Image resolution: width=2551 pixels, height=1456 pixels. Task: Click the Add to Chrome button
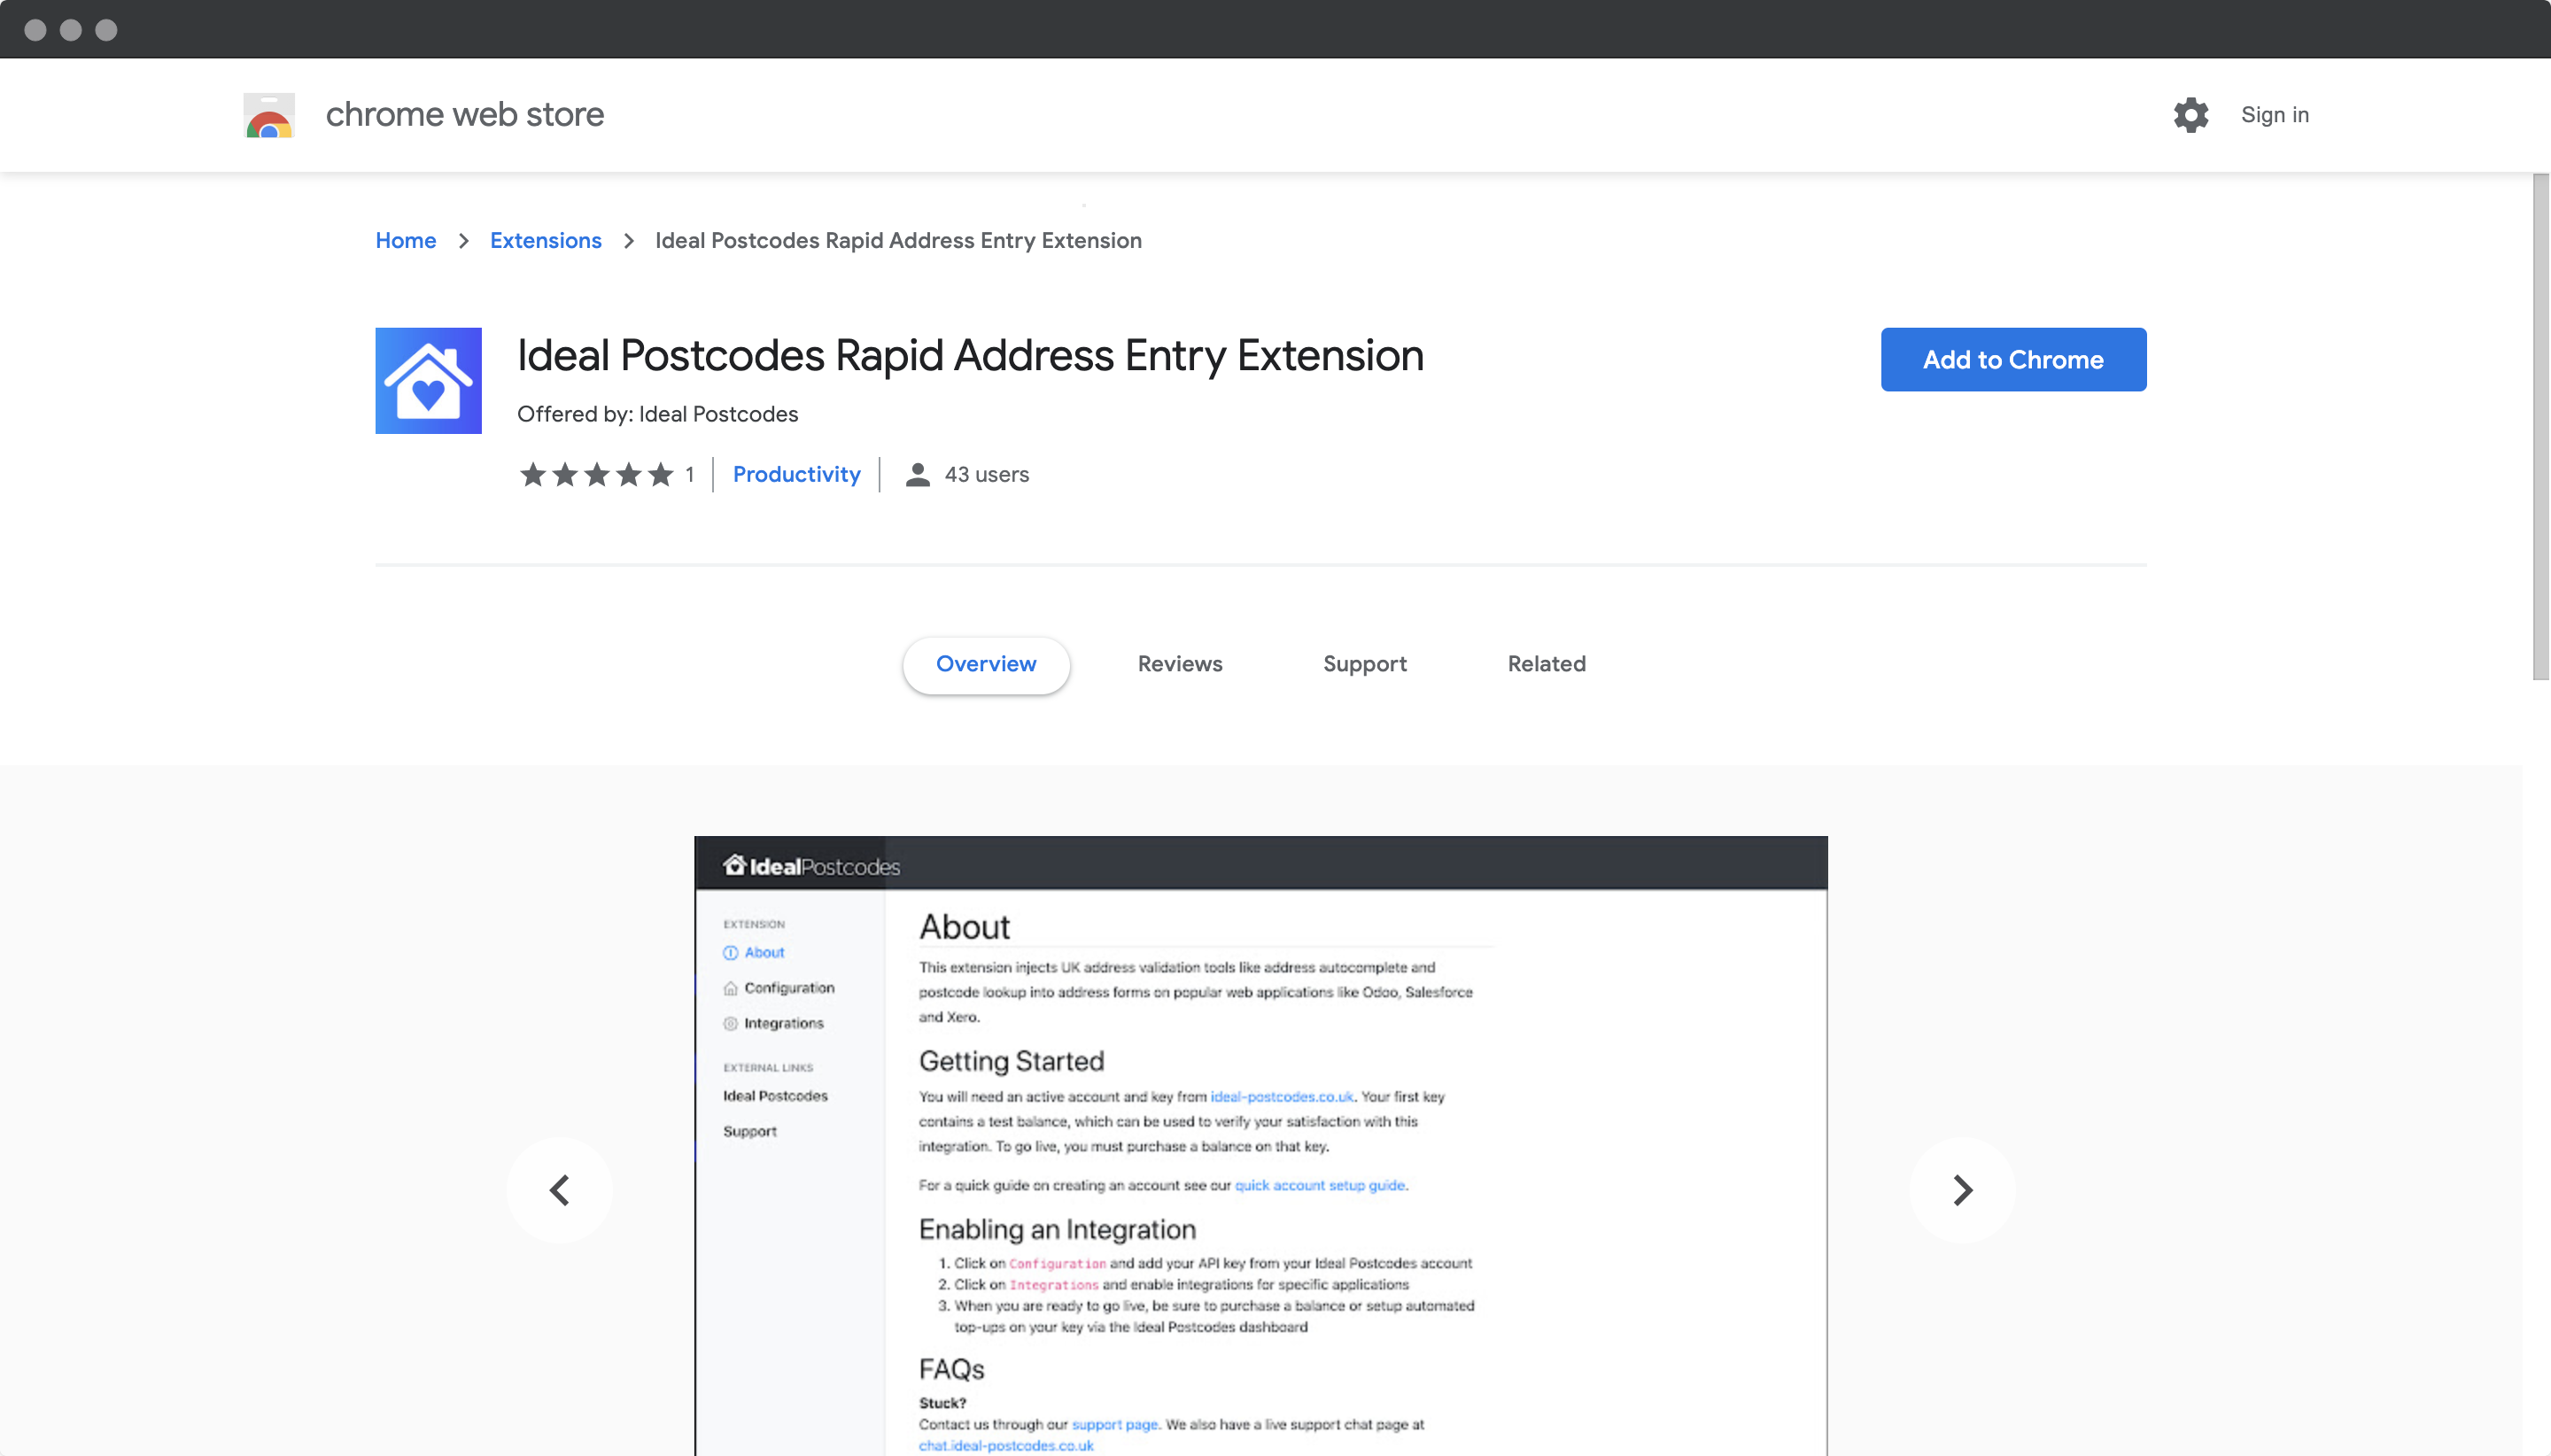tap(2013, 360)
